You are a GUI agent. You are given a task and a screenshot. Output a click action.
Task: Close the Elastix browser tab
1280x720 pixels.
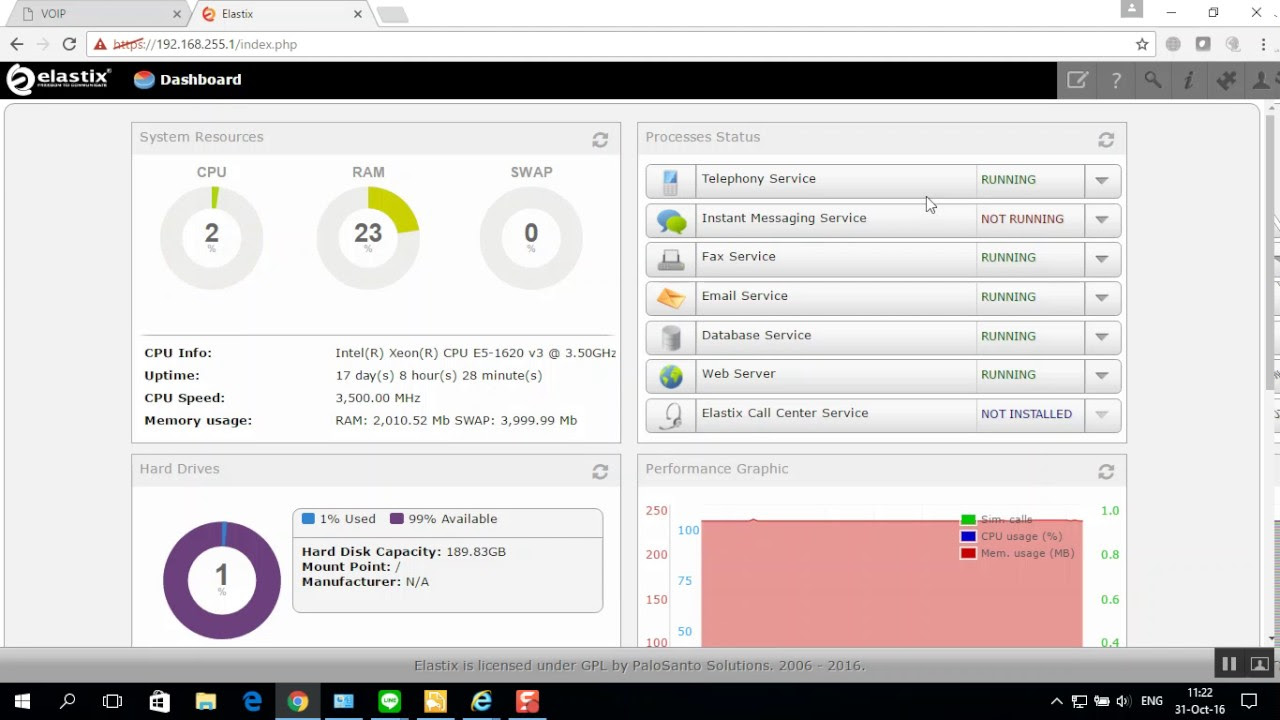[x=358, y=14]
